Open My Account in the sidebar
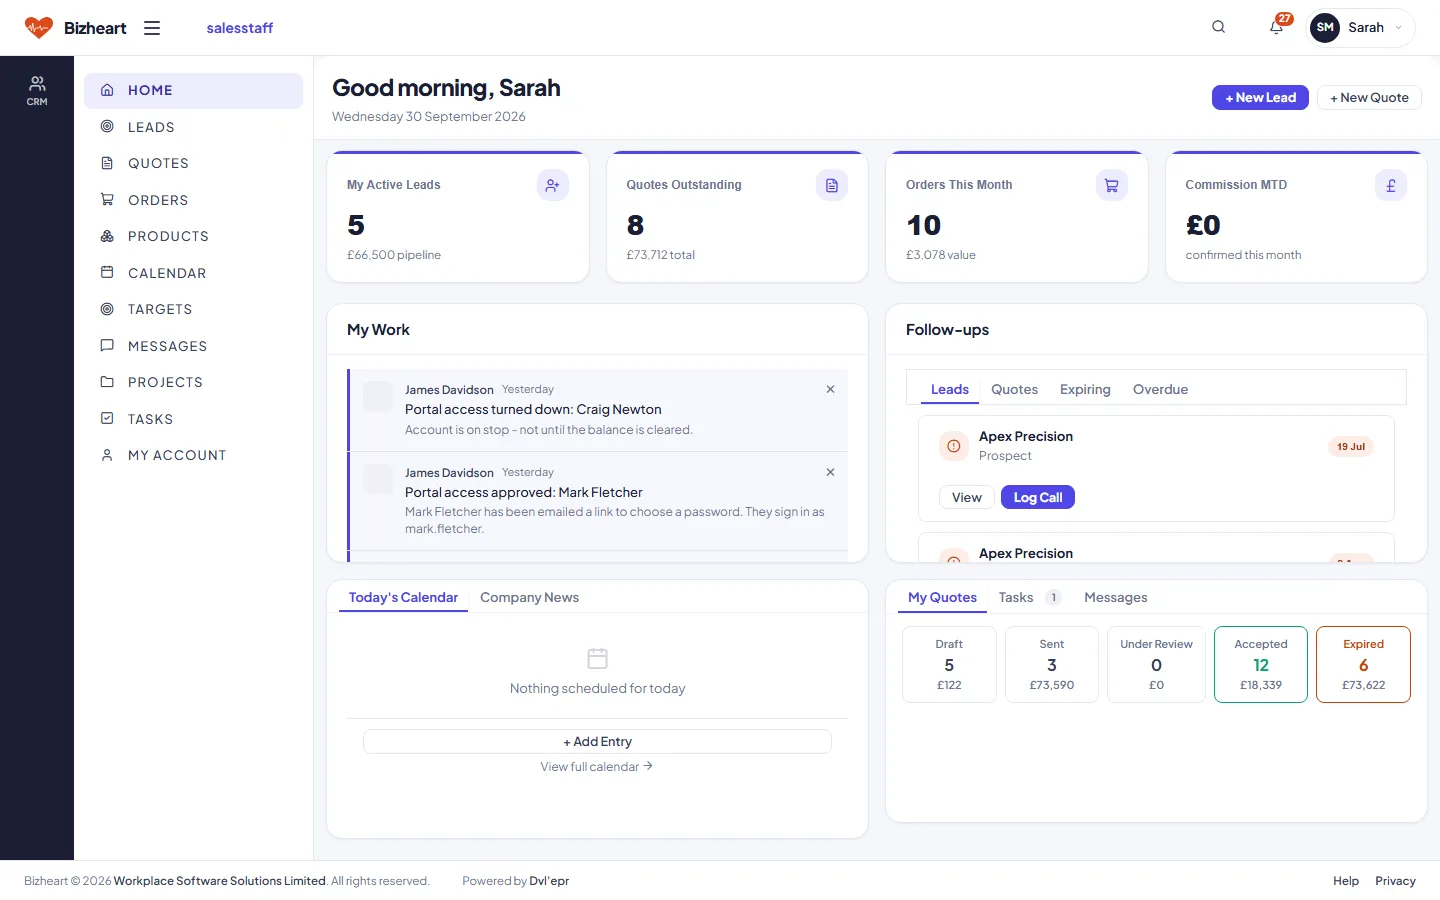This screenshot has width=1440, height=900. [x=193, y=455]
